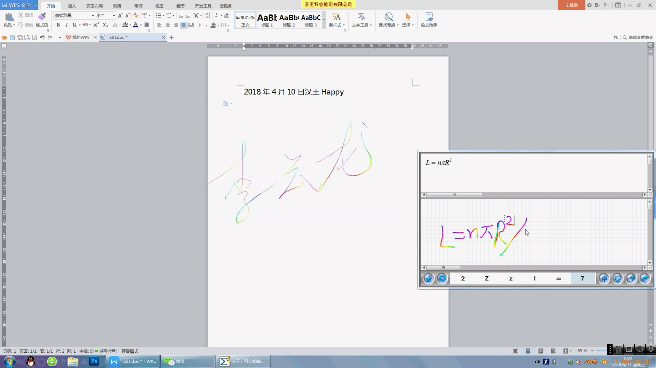
Task: Open the font name dropdown
Action: pos(93,15)
